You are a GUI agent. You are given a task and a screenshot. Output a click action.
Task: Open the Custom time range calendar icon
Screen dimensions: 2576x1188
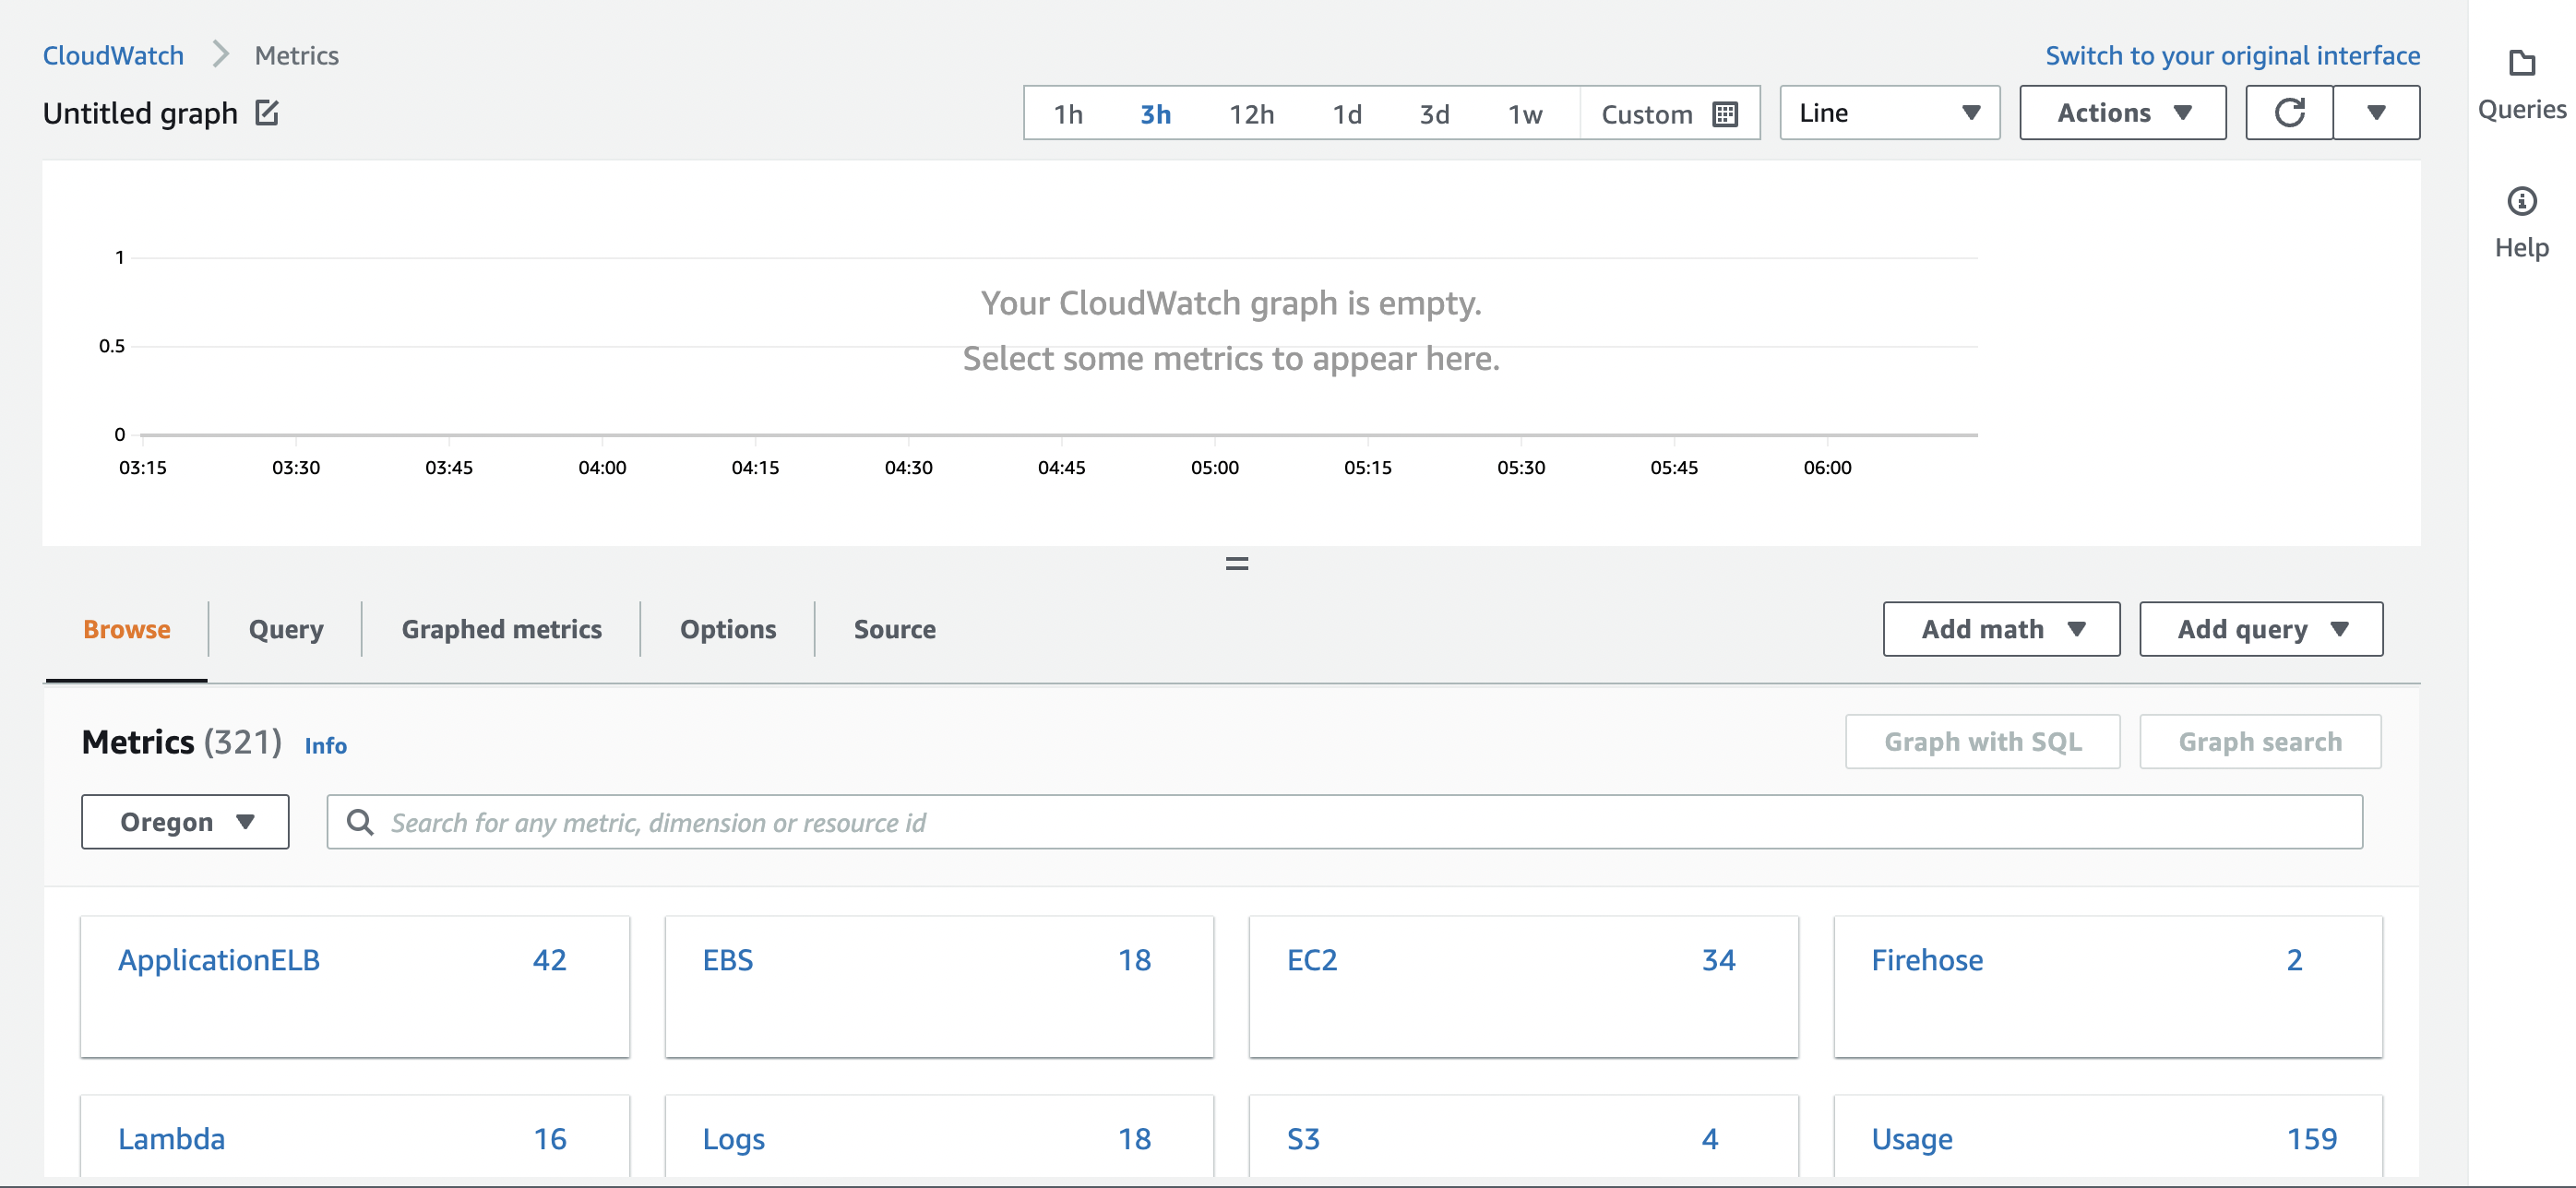tap(1724, 114)
